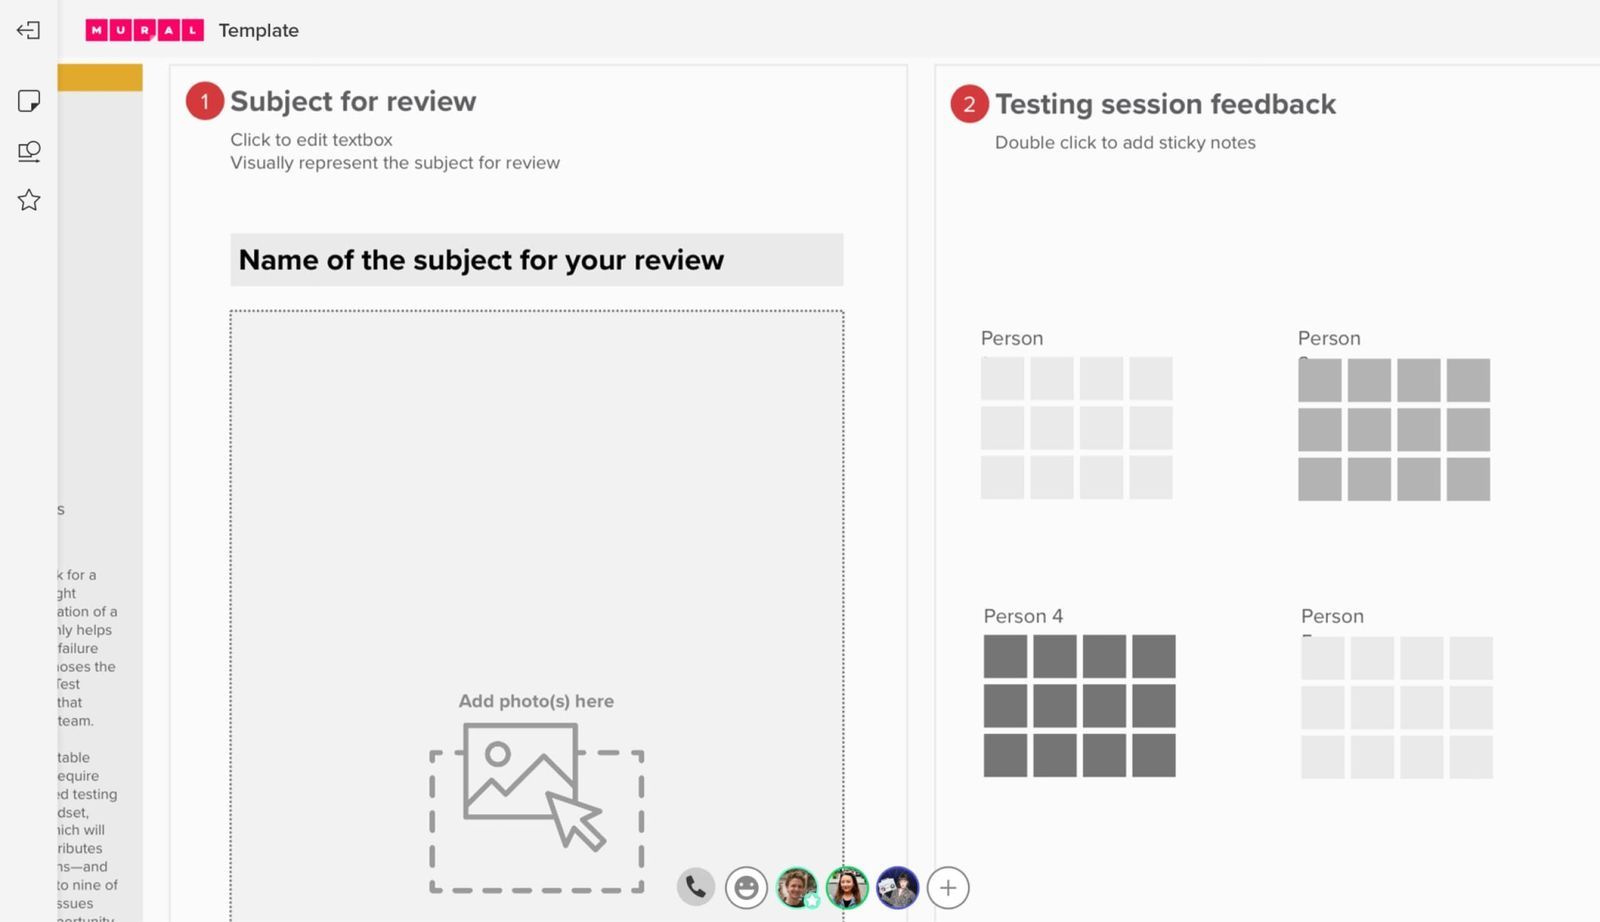Click the Testing session feedback heading
1600x922 pixels.
tap(1165, 104)
